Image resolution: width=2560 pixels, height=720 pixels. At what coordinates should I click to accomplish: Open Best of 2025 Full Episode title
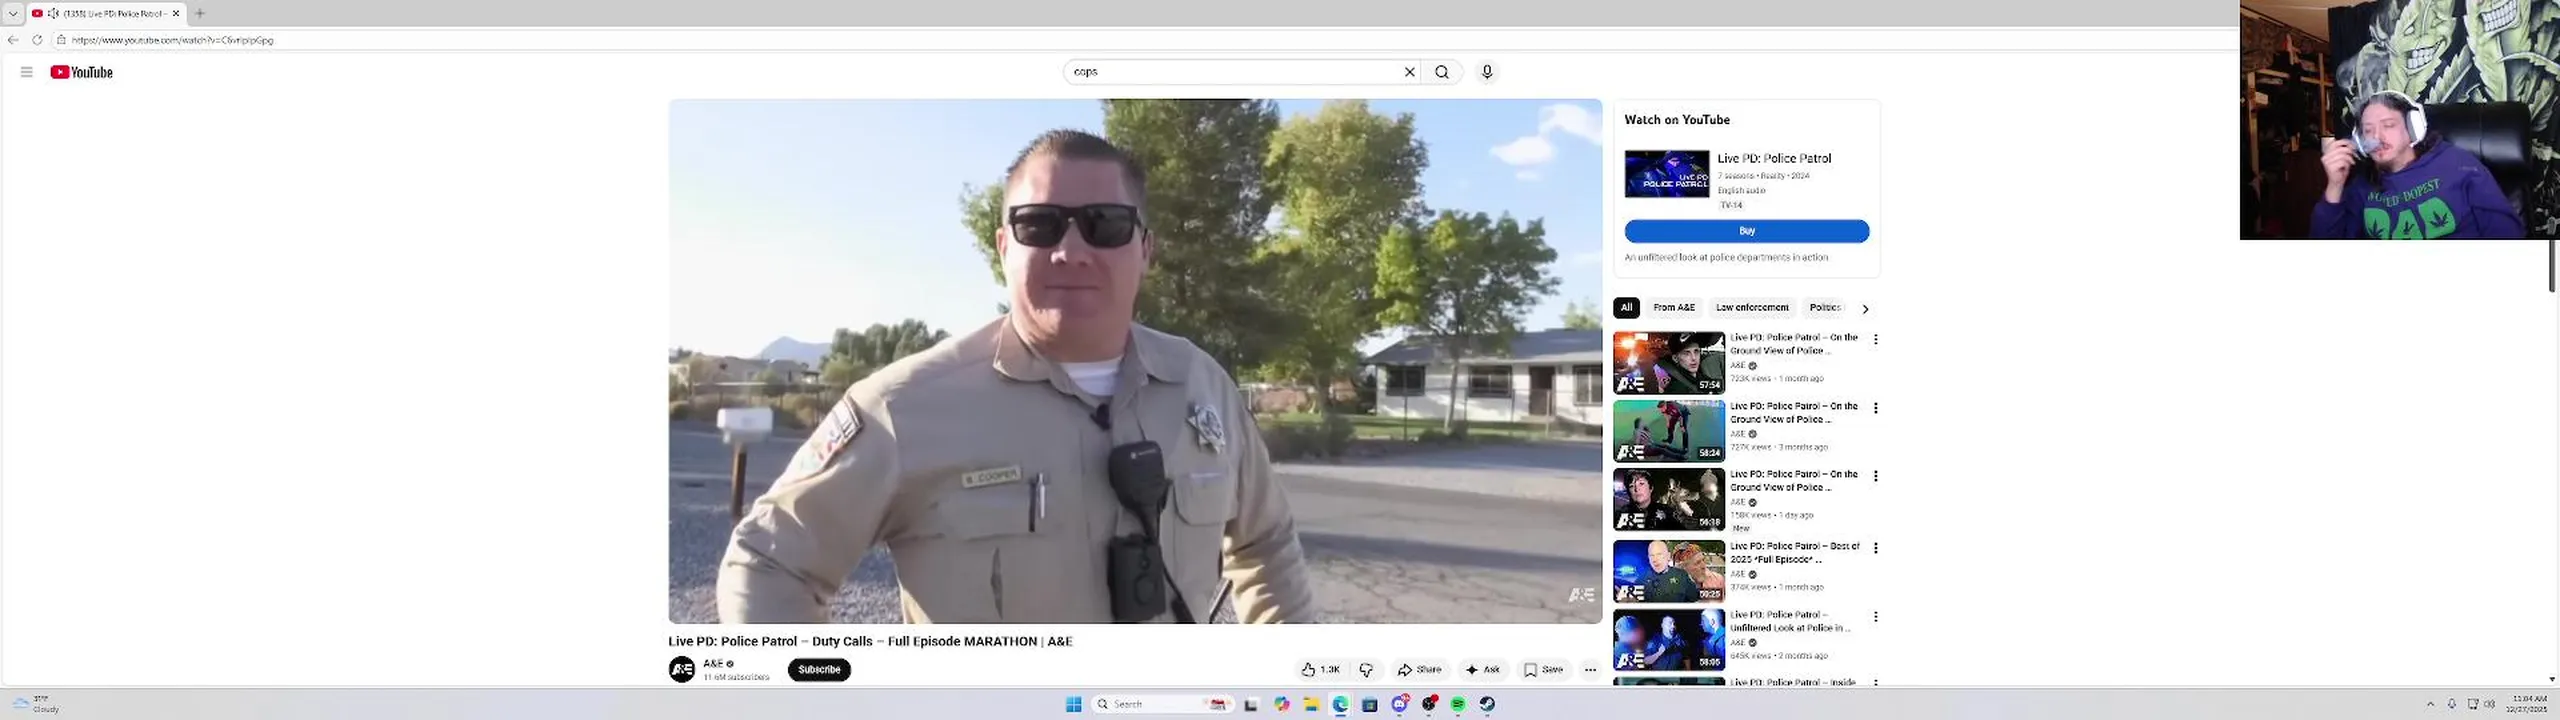point(1795,553)
